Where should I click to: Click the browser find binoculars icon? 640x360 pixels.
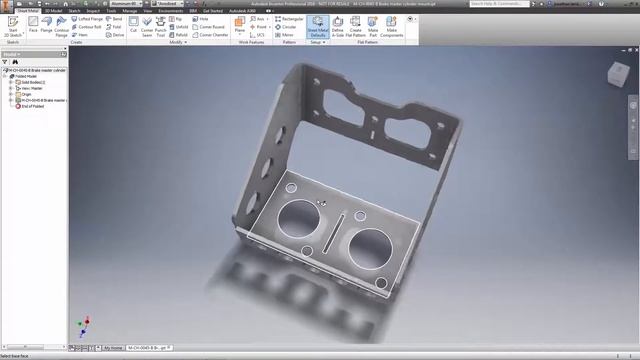click(x=15, y=62)
